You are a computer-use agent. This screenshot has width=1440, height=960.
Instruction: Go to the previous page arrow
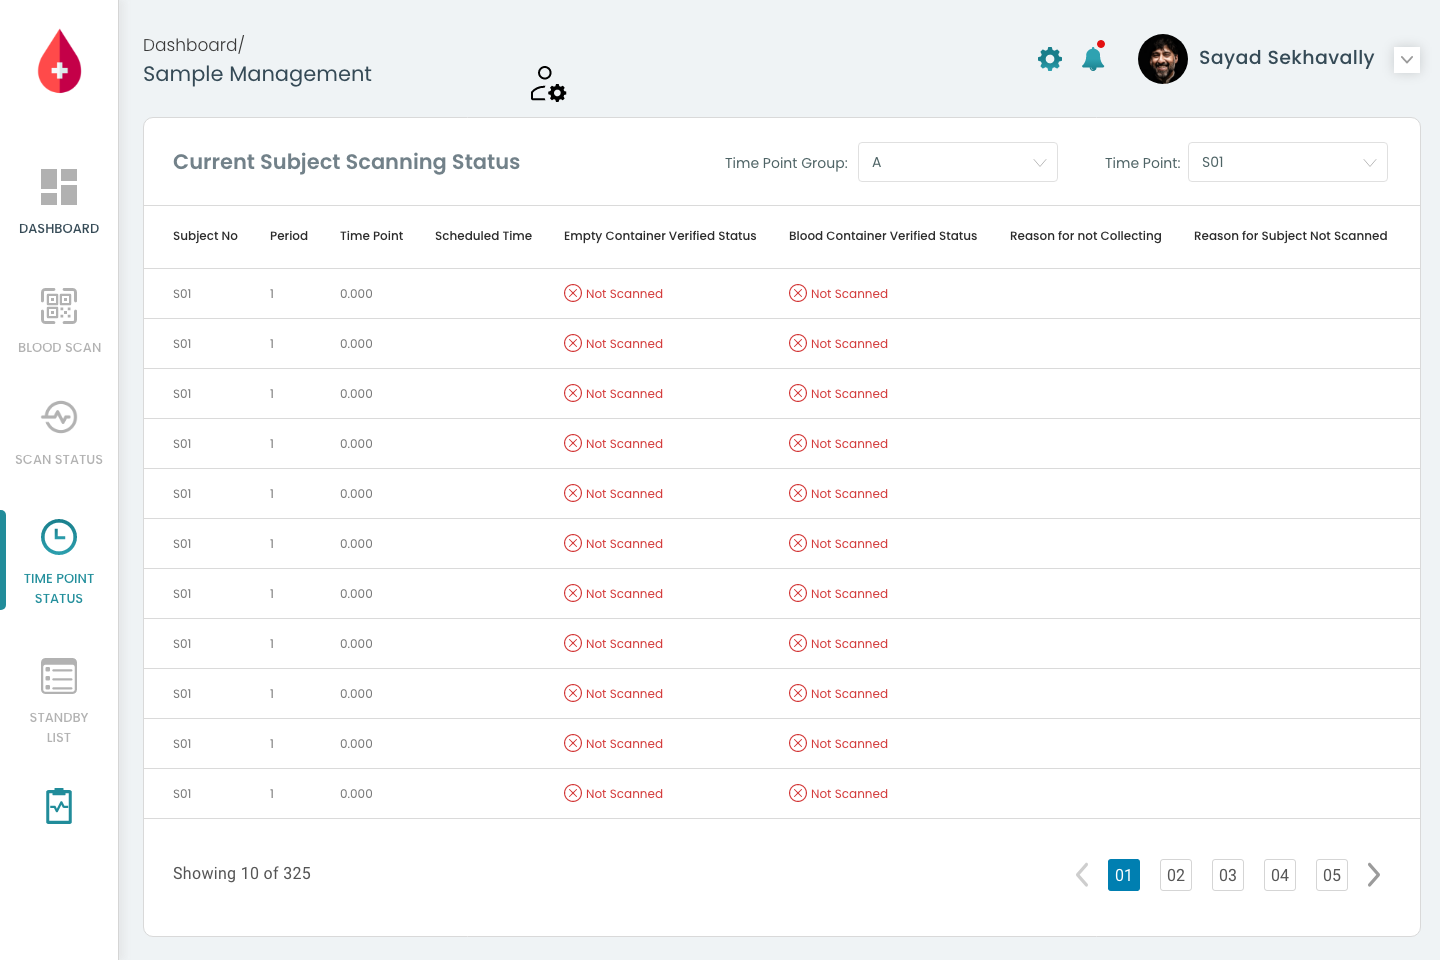(1082, 875)
